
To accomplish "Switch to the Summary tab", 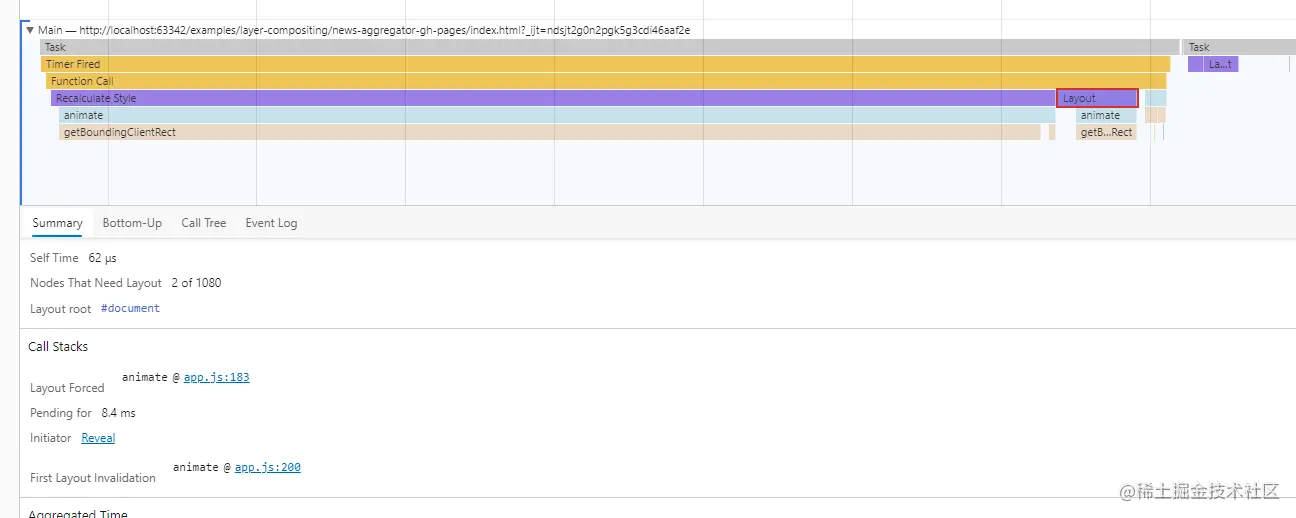I will coord(57,223).
